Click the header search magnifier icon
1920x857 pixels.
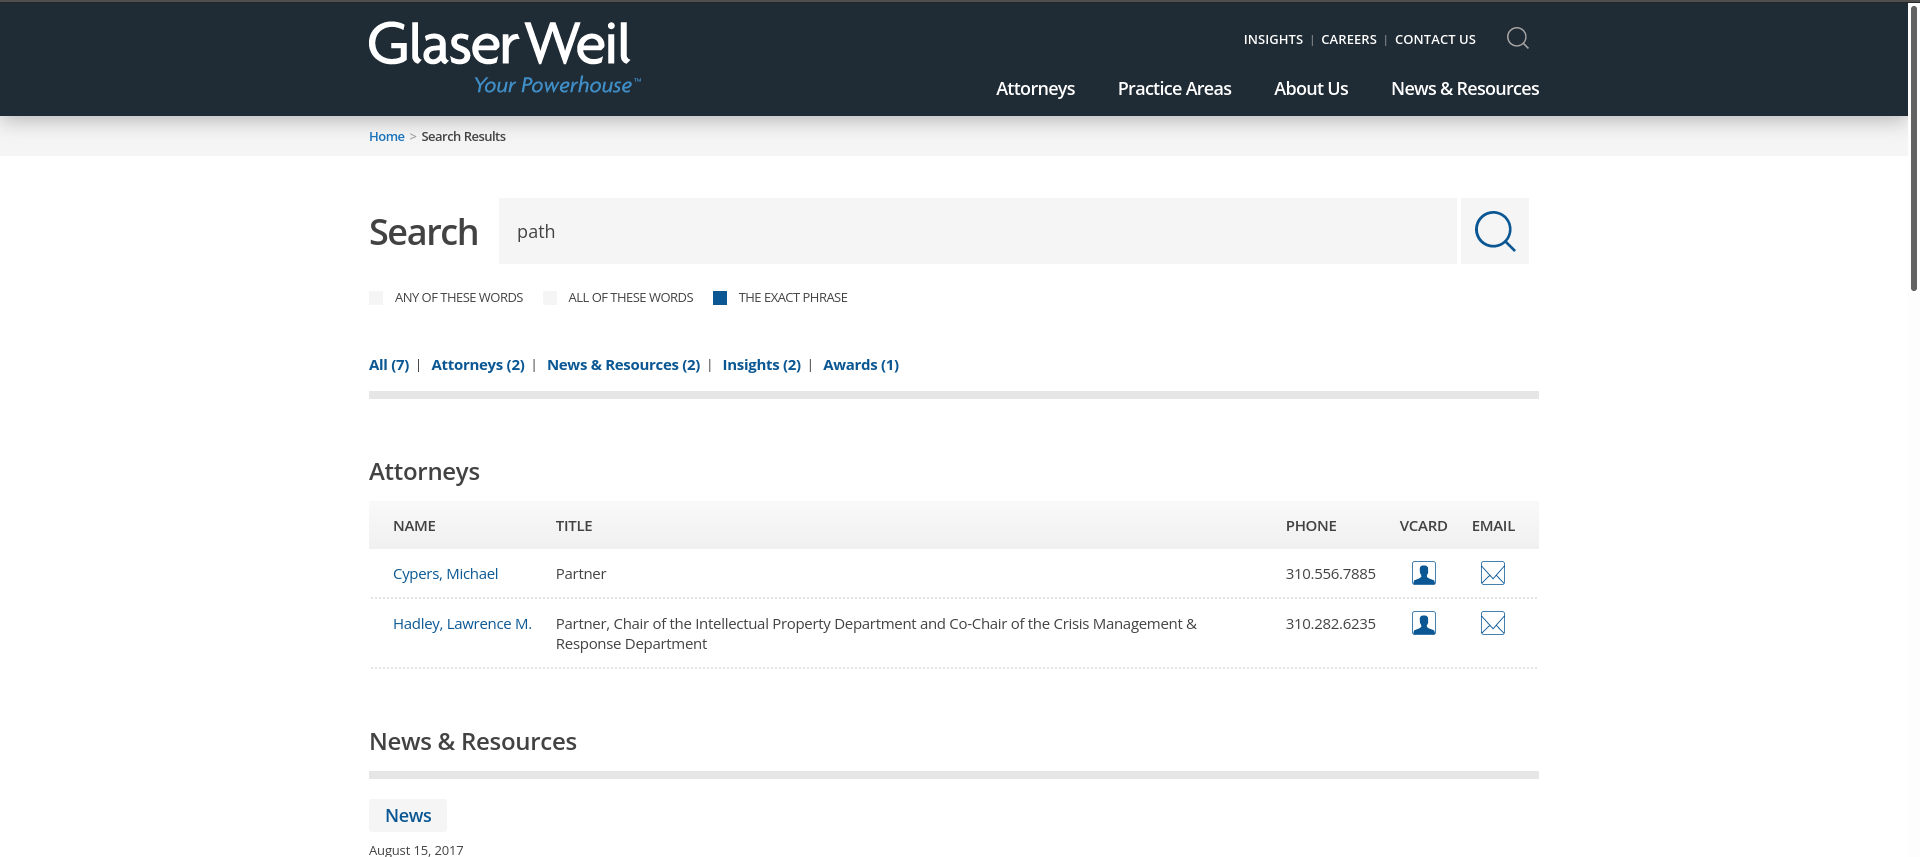click(1517, 39)
